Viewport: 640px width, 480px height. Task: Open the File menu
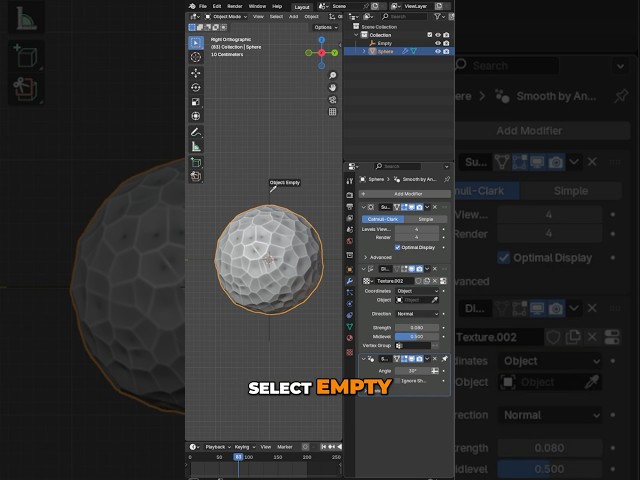click(x=203, y=6)
